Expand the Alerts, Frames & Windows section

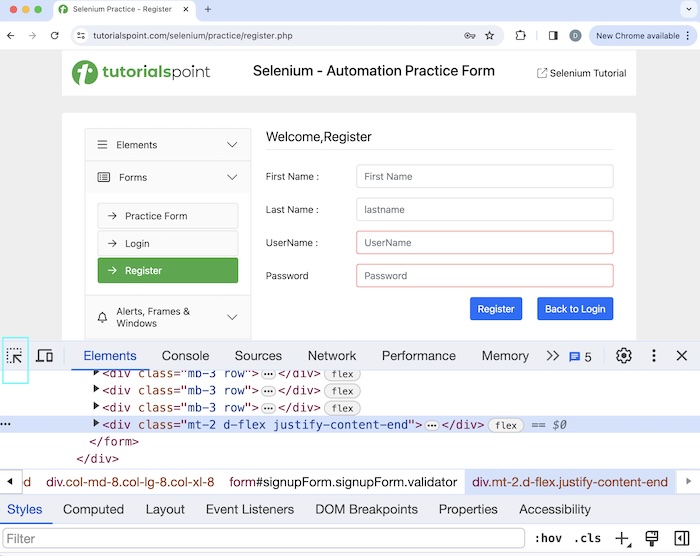[x=232, y=317]
